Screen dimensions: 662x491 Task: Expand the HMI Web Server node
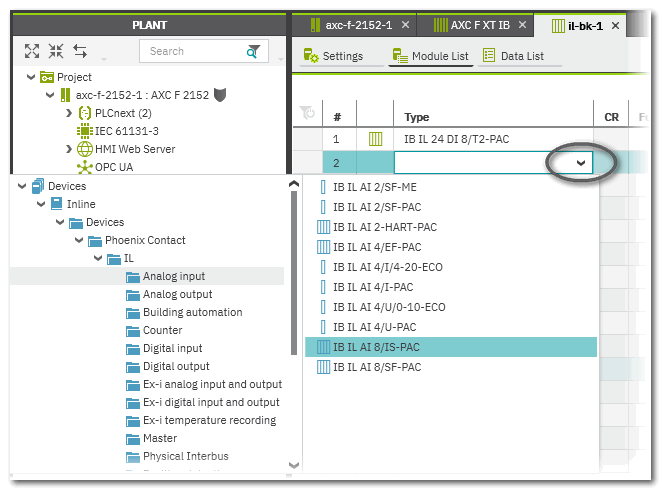tap(68, 149)
